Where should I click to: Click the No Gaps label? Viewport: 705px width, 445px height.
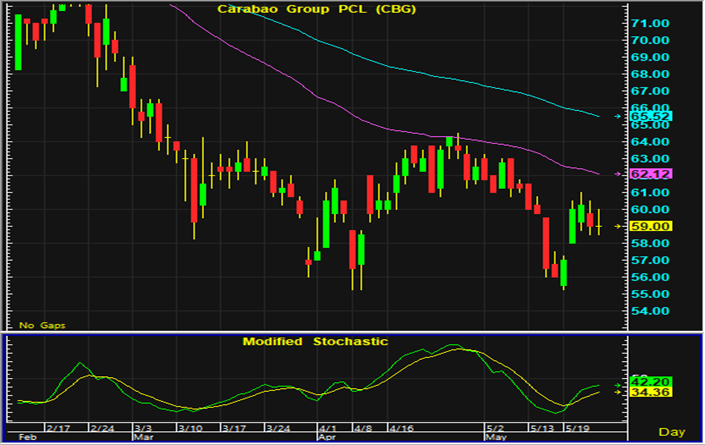[x=42, y=325]
